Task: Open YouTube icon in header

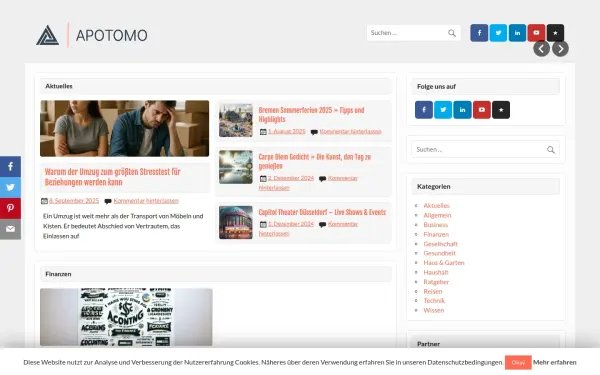Action: (x=536, y=33)
